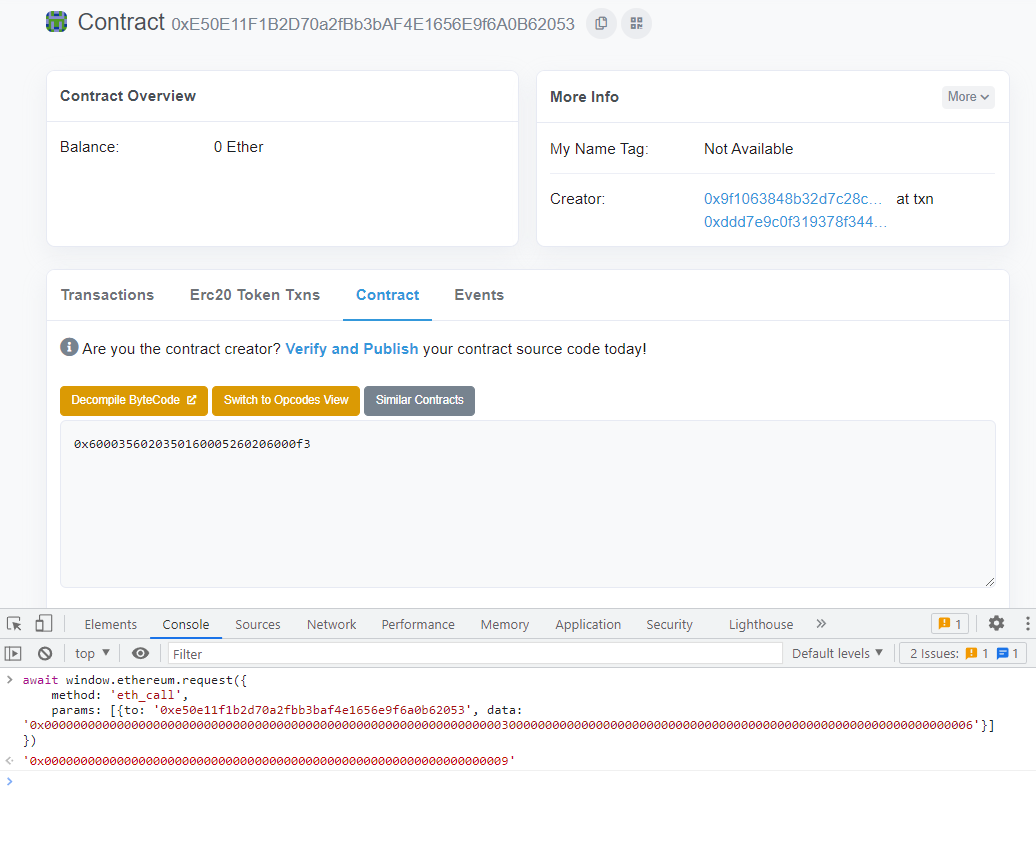
Task: Click Switch to Opcodes View button
Action: point(285,400)
